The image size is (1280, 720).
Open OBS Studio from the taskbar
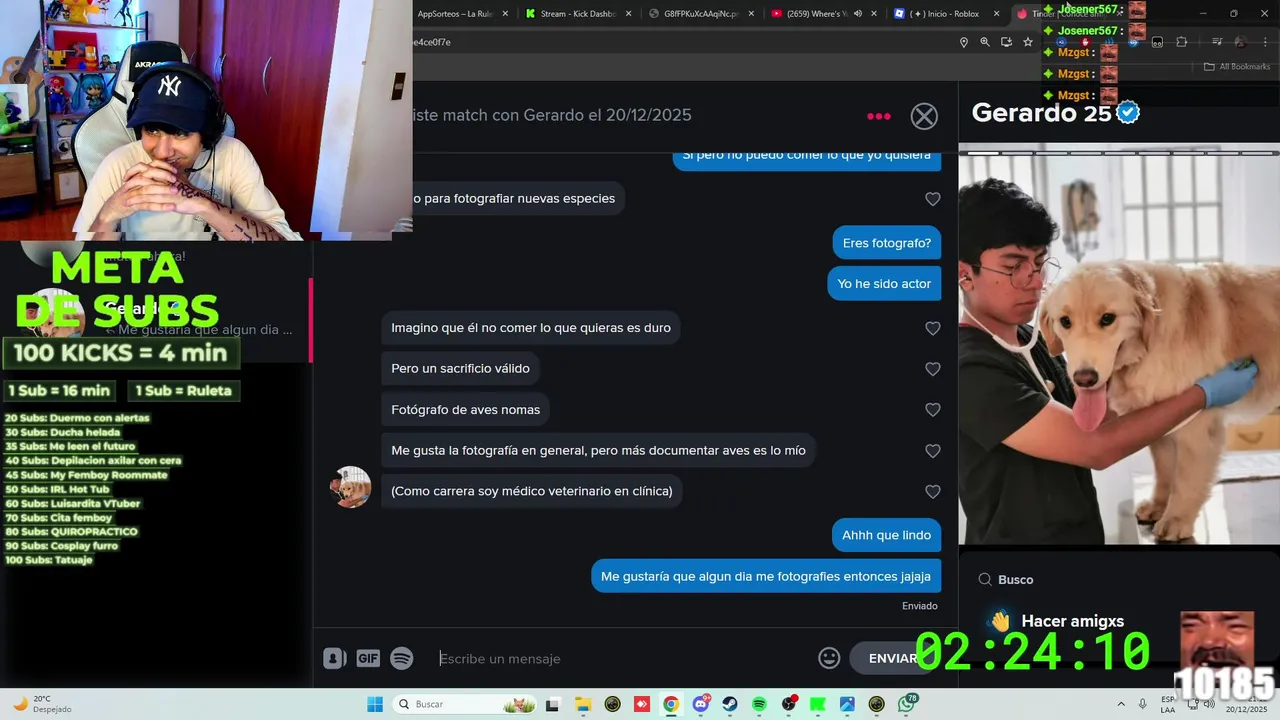coord(789,704)
